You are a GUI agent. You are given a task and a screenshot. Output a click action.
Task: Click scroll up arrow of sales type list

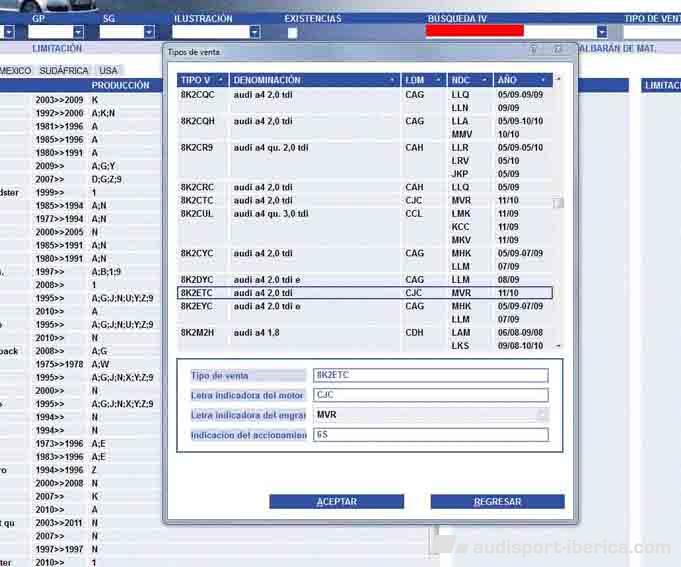(559, 79)
